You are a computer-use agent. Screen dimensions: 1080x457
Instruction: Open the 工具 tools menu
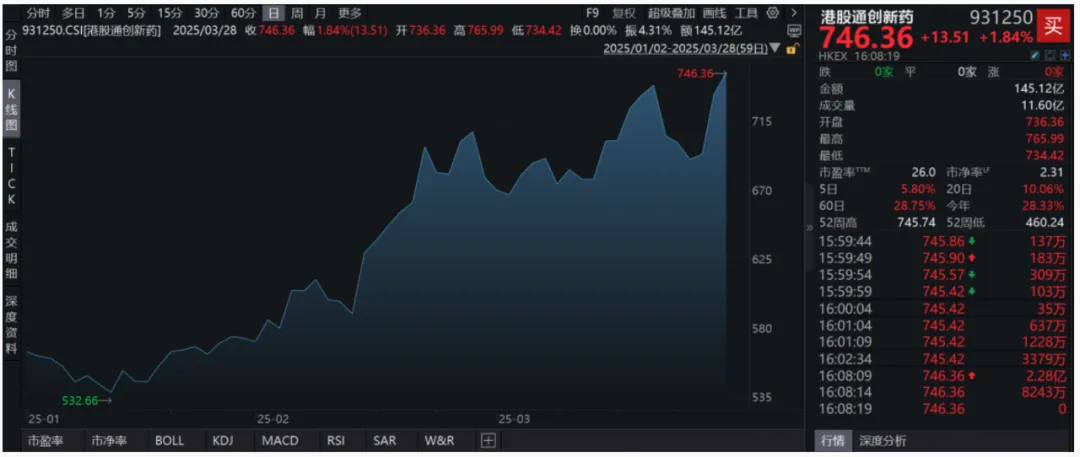[746, 13]
